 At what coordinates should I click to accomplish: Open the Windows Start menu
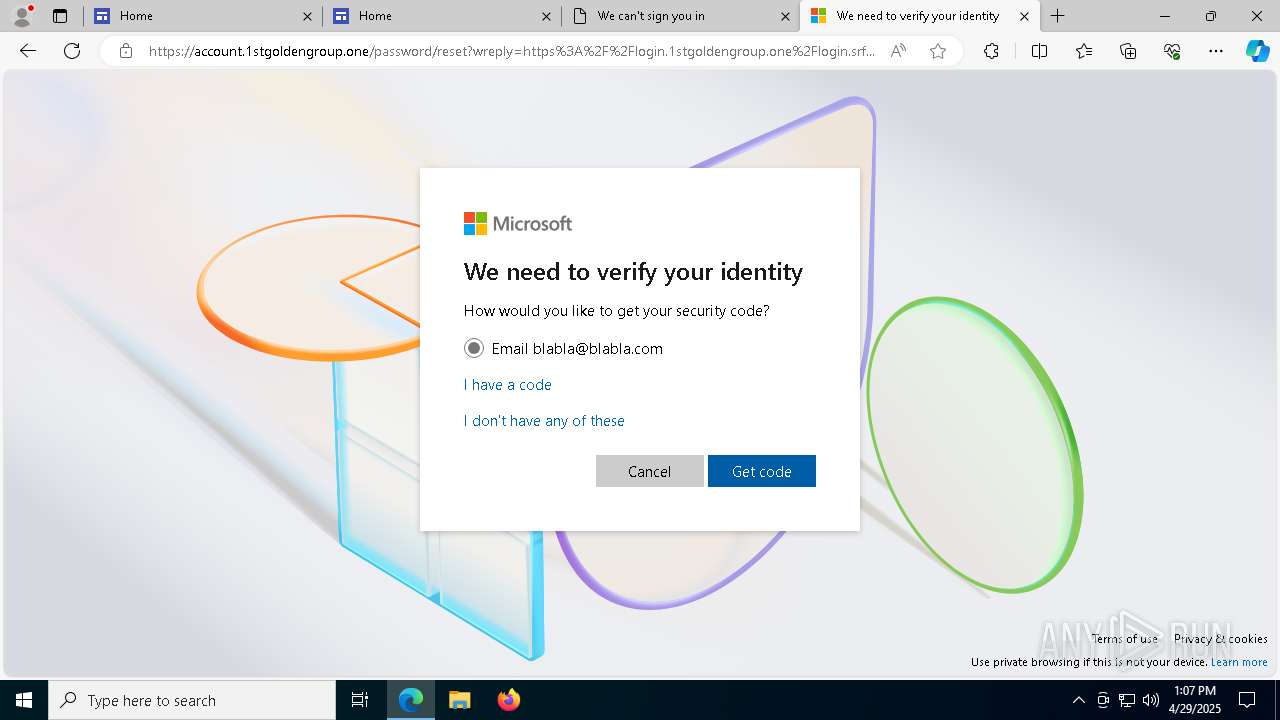pyautogui.click(x=24, y=700)
